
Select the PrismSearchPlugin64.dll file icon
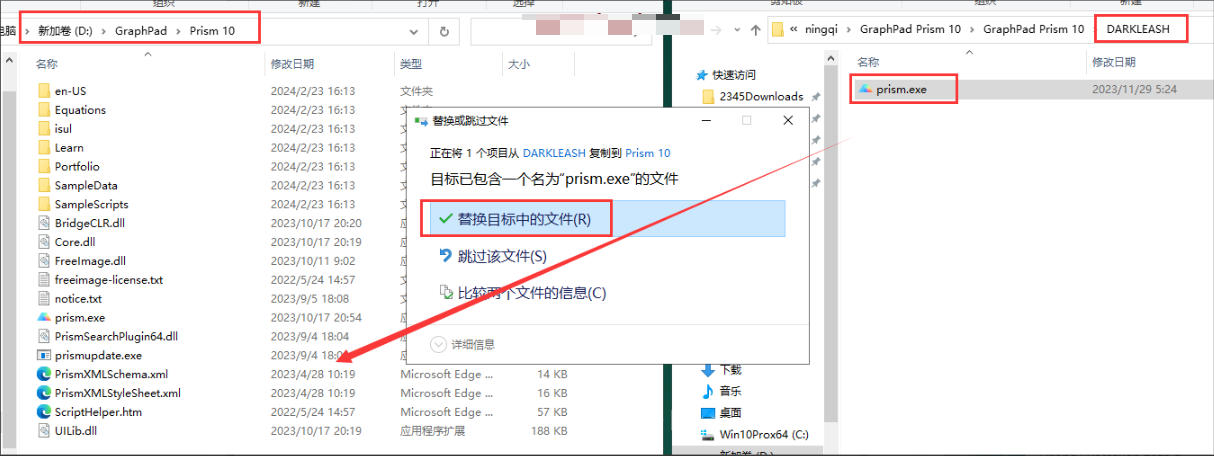pos(44,337)
